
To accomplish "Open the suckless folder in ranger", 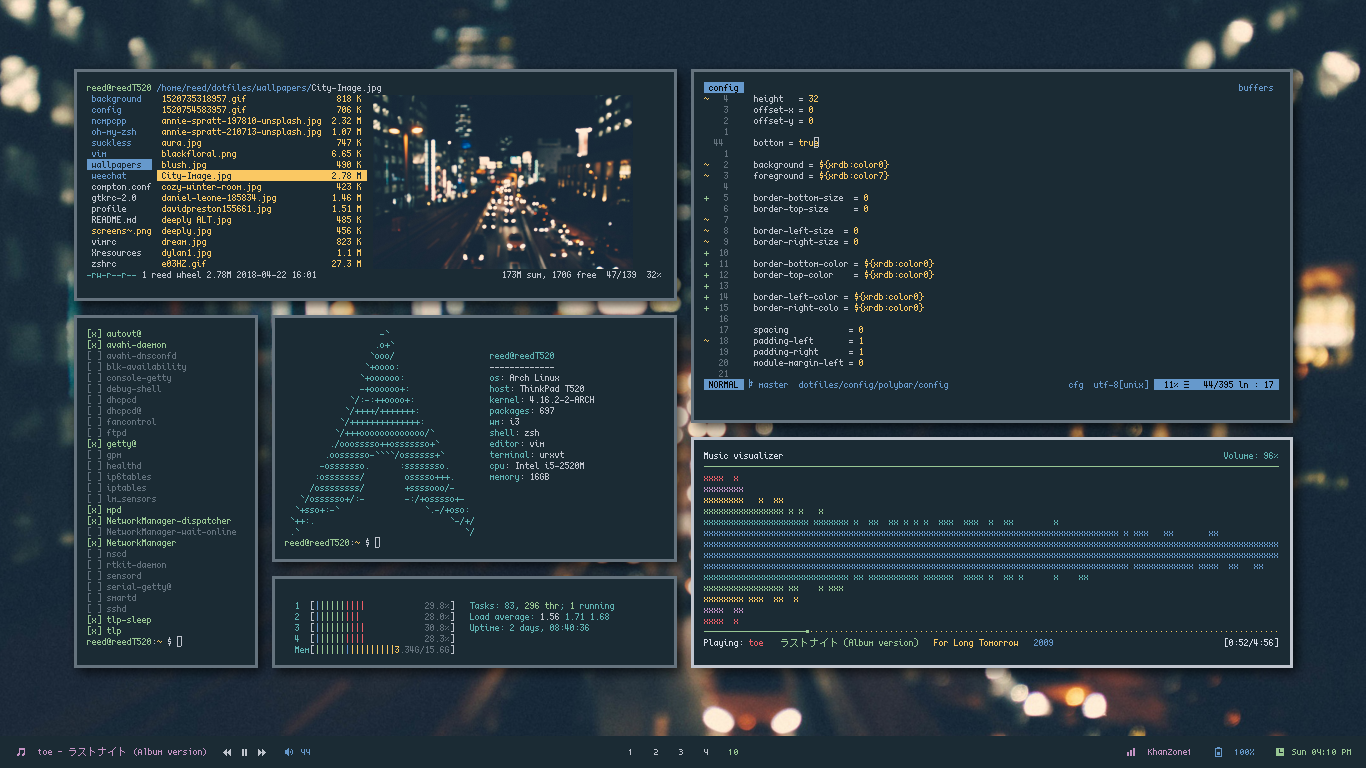I will (111, 143).
